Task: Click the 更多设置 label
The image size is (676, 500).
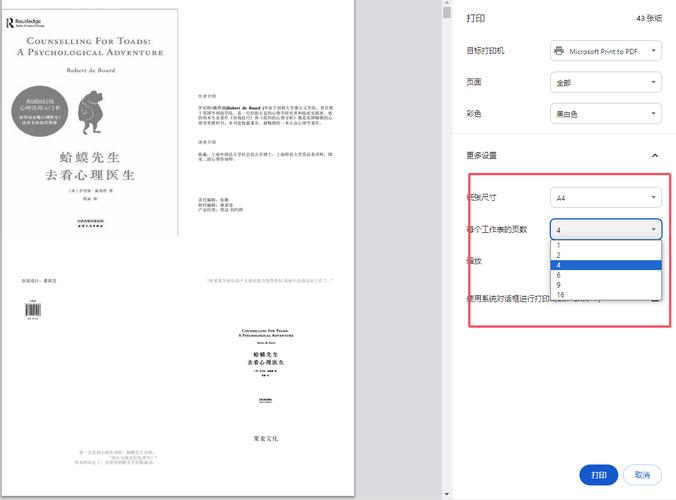Action: [x=481, y=155]
